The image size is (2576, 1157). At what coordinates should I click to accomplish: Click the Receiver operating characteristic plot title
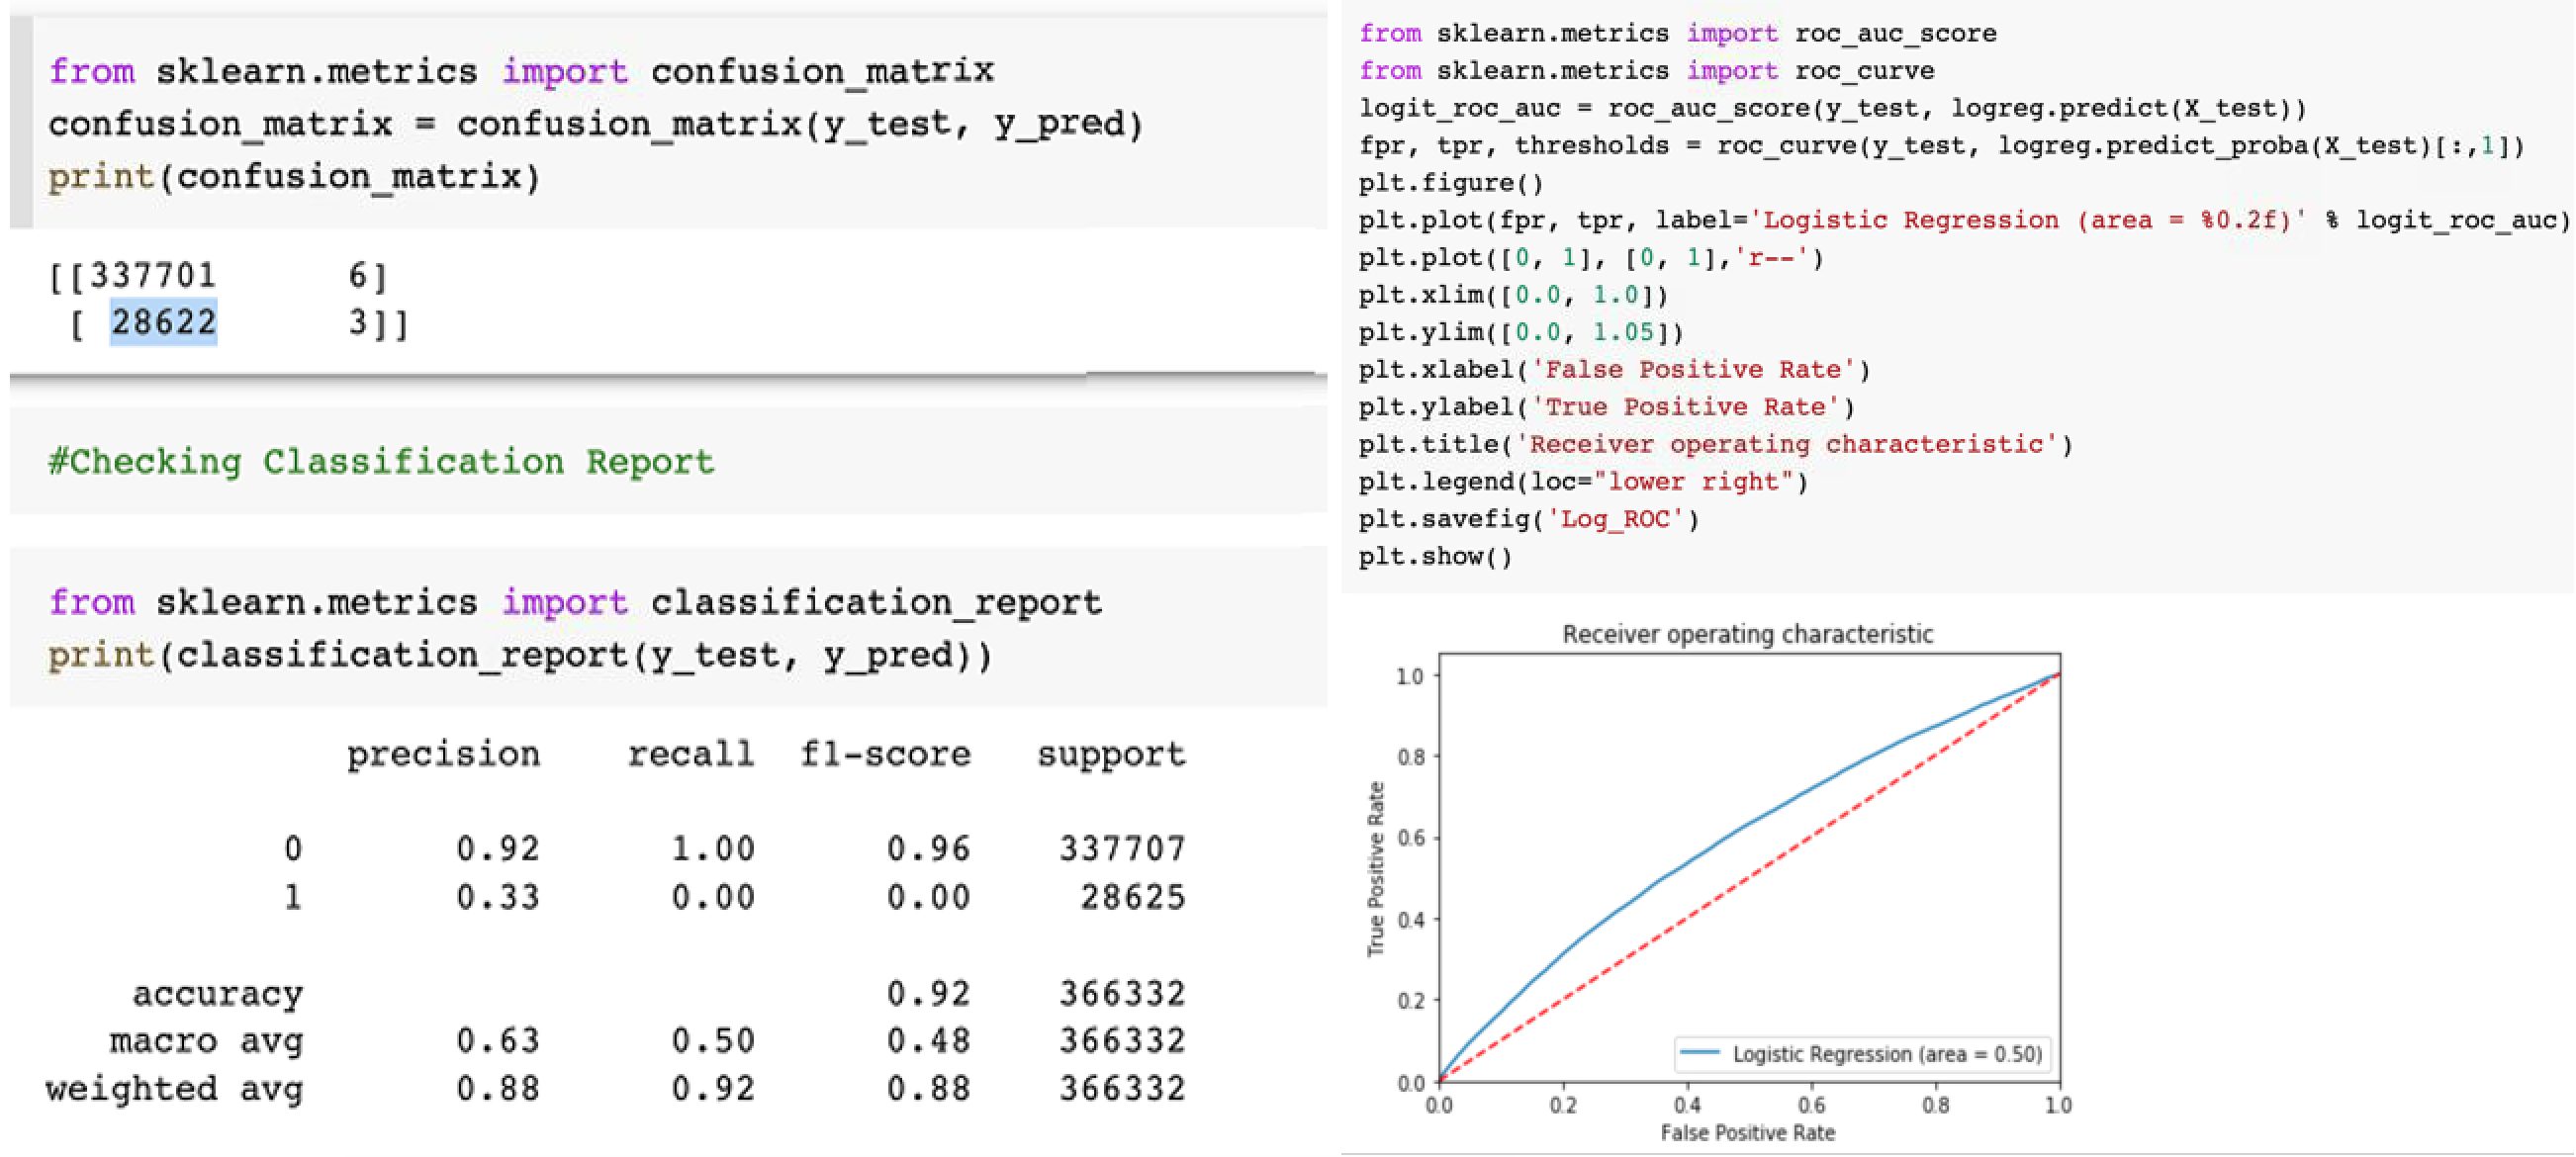coord(1747,634)
